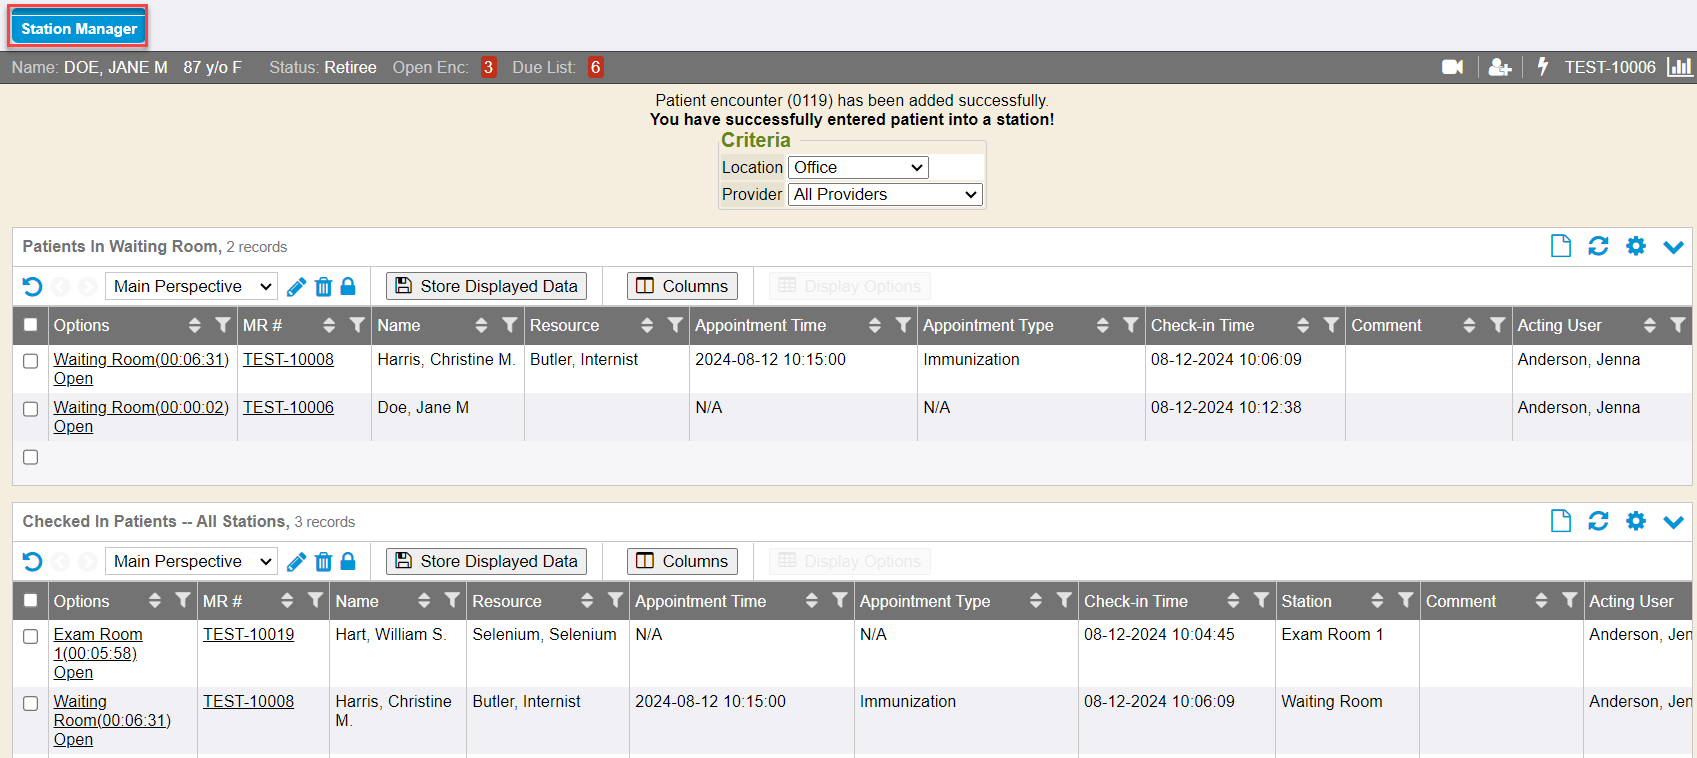1697x758 pixels.
Task: Click Store Displayed Data in Waiting Room panel
Action: 486,286
